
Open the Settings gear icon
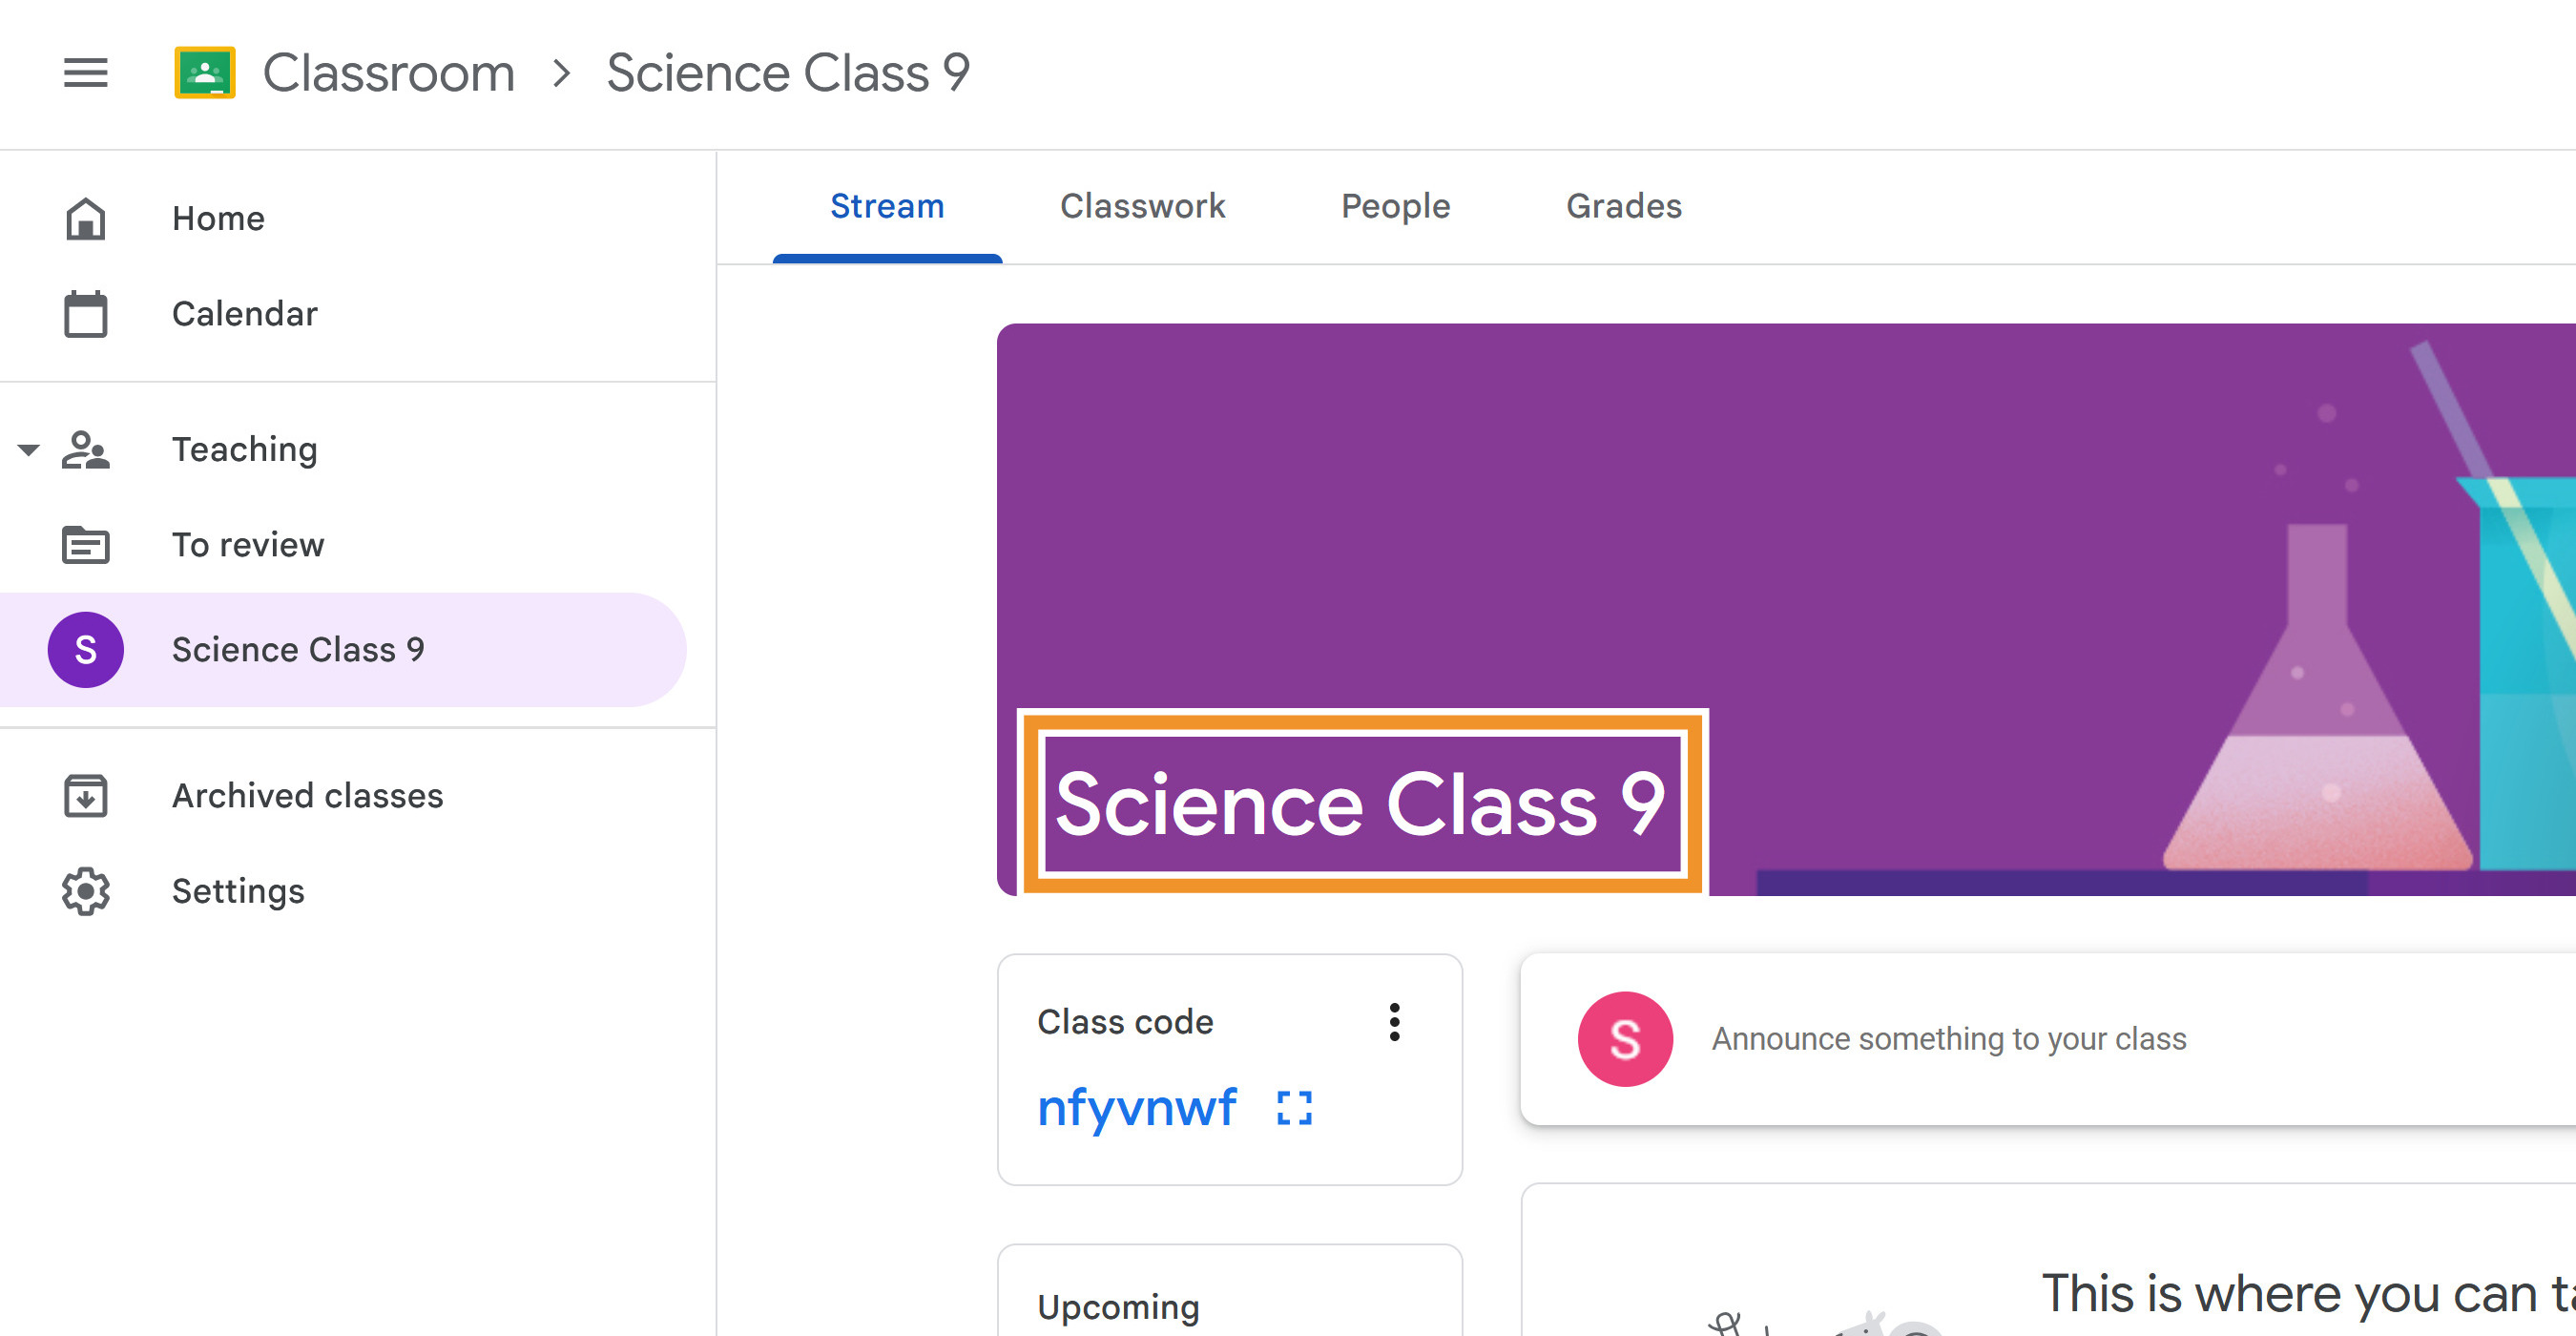click(85, 891)
